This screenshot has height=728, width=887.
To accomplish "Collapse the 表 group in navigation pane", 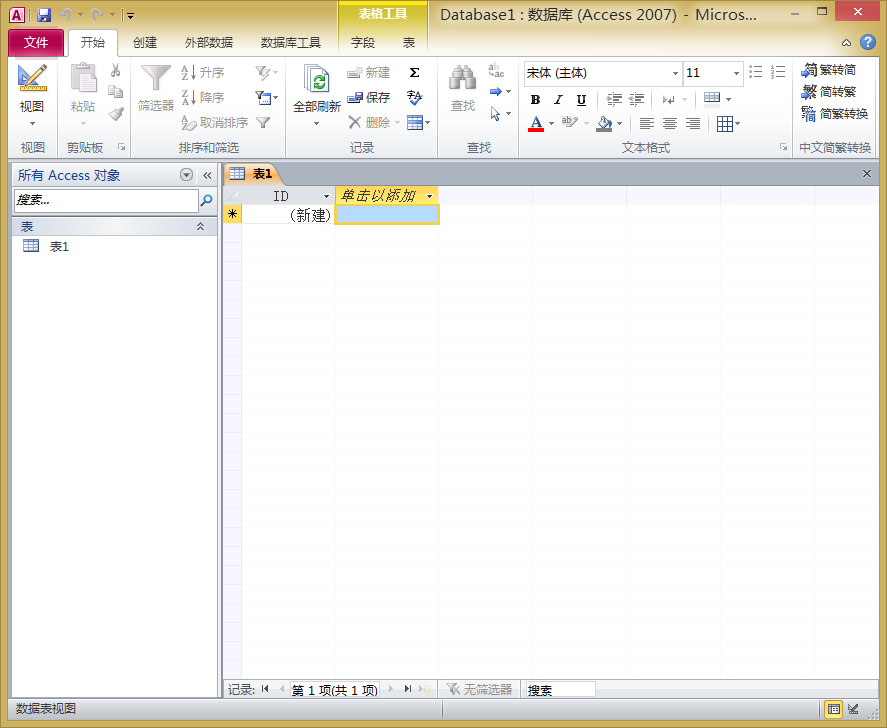I will 200,226.
